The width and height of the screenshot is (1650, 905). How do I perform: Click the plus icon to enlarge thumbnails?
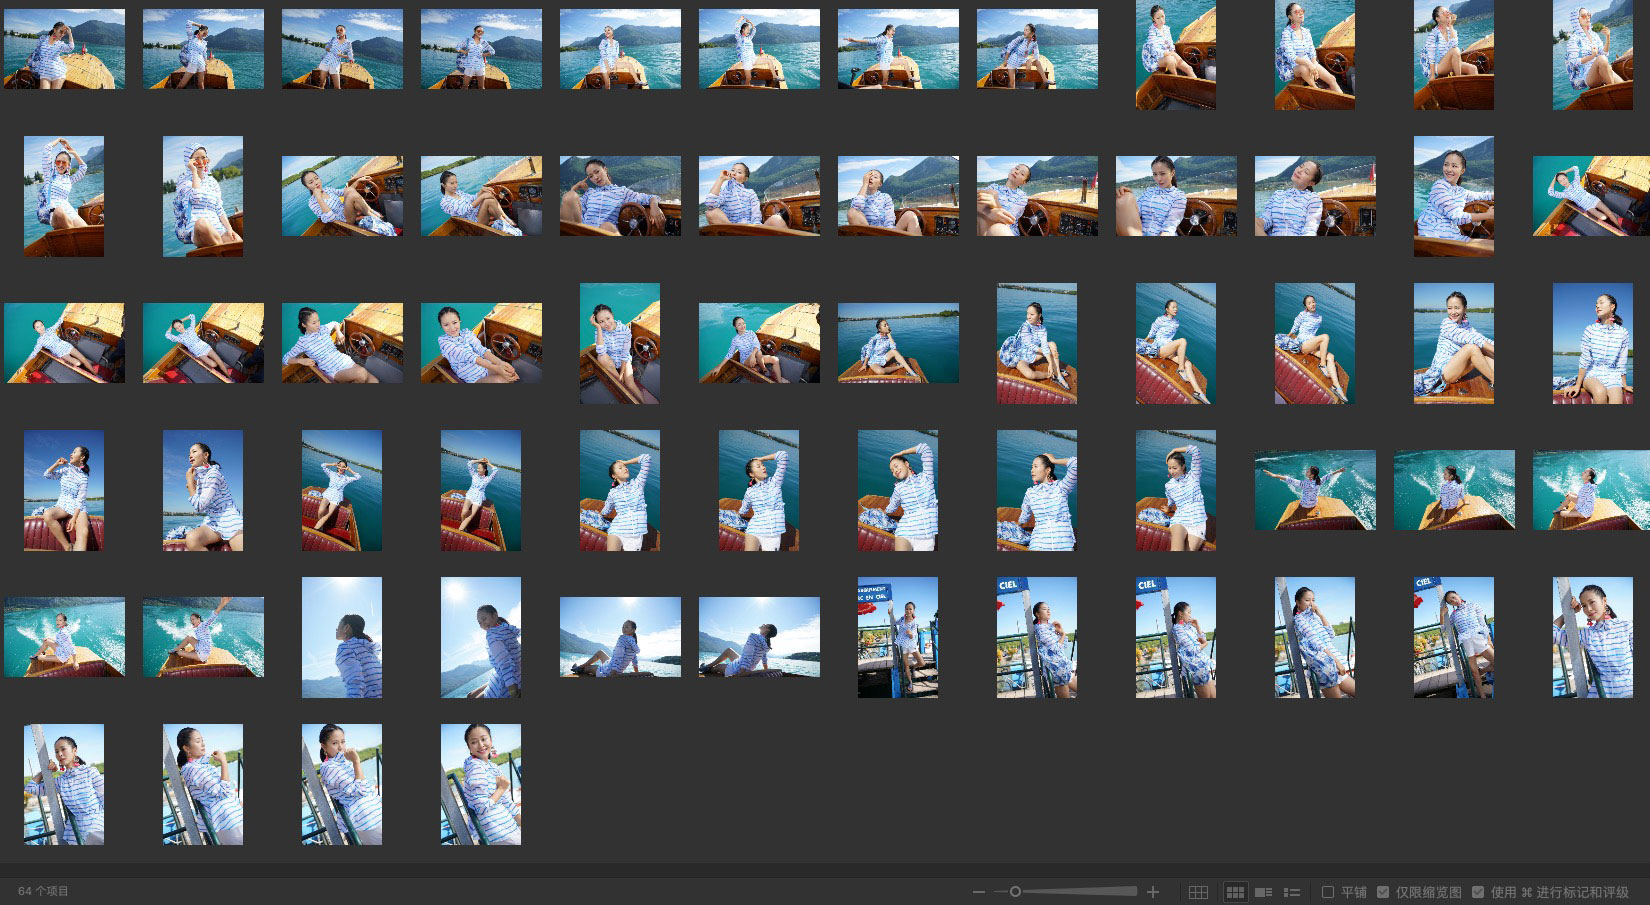1152,892
